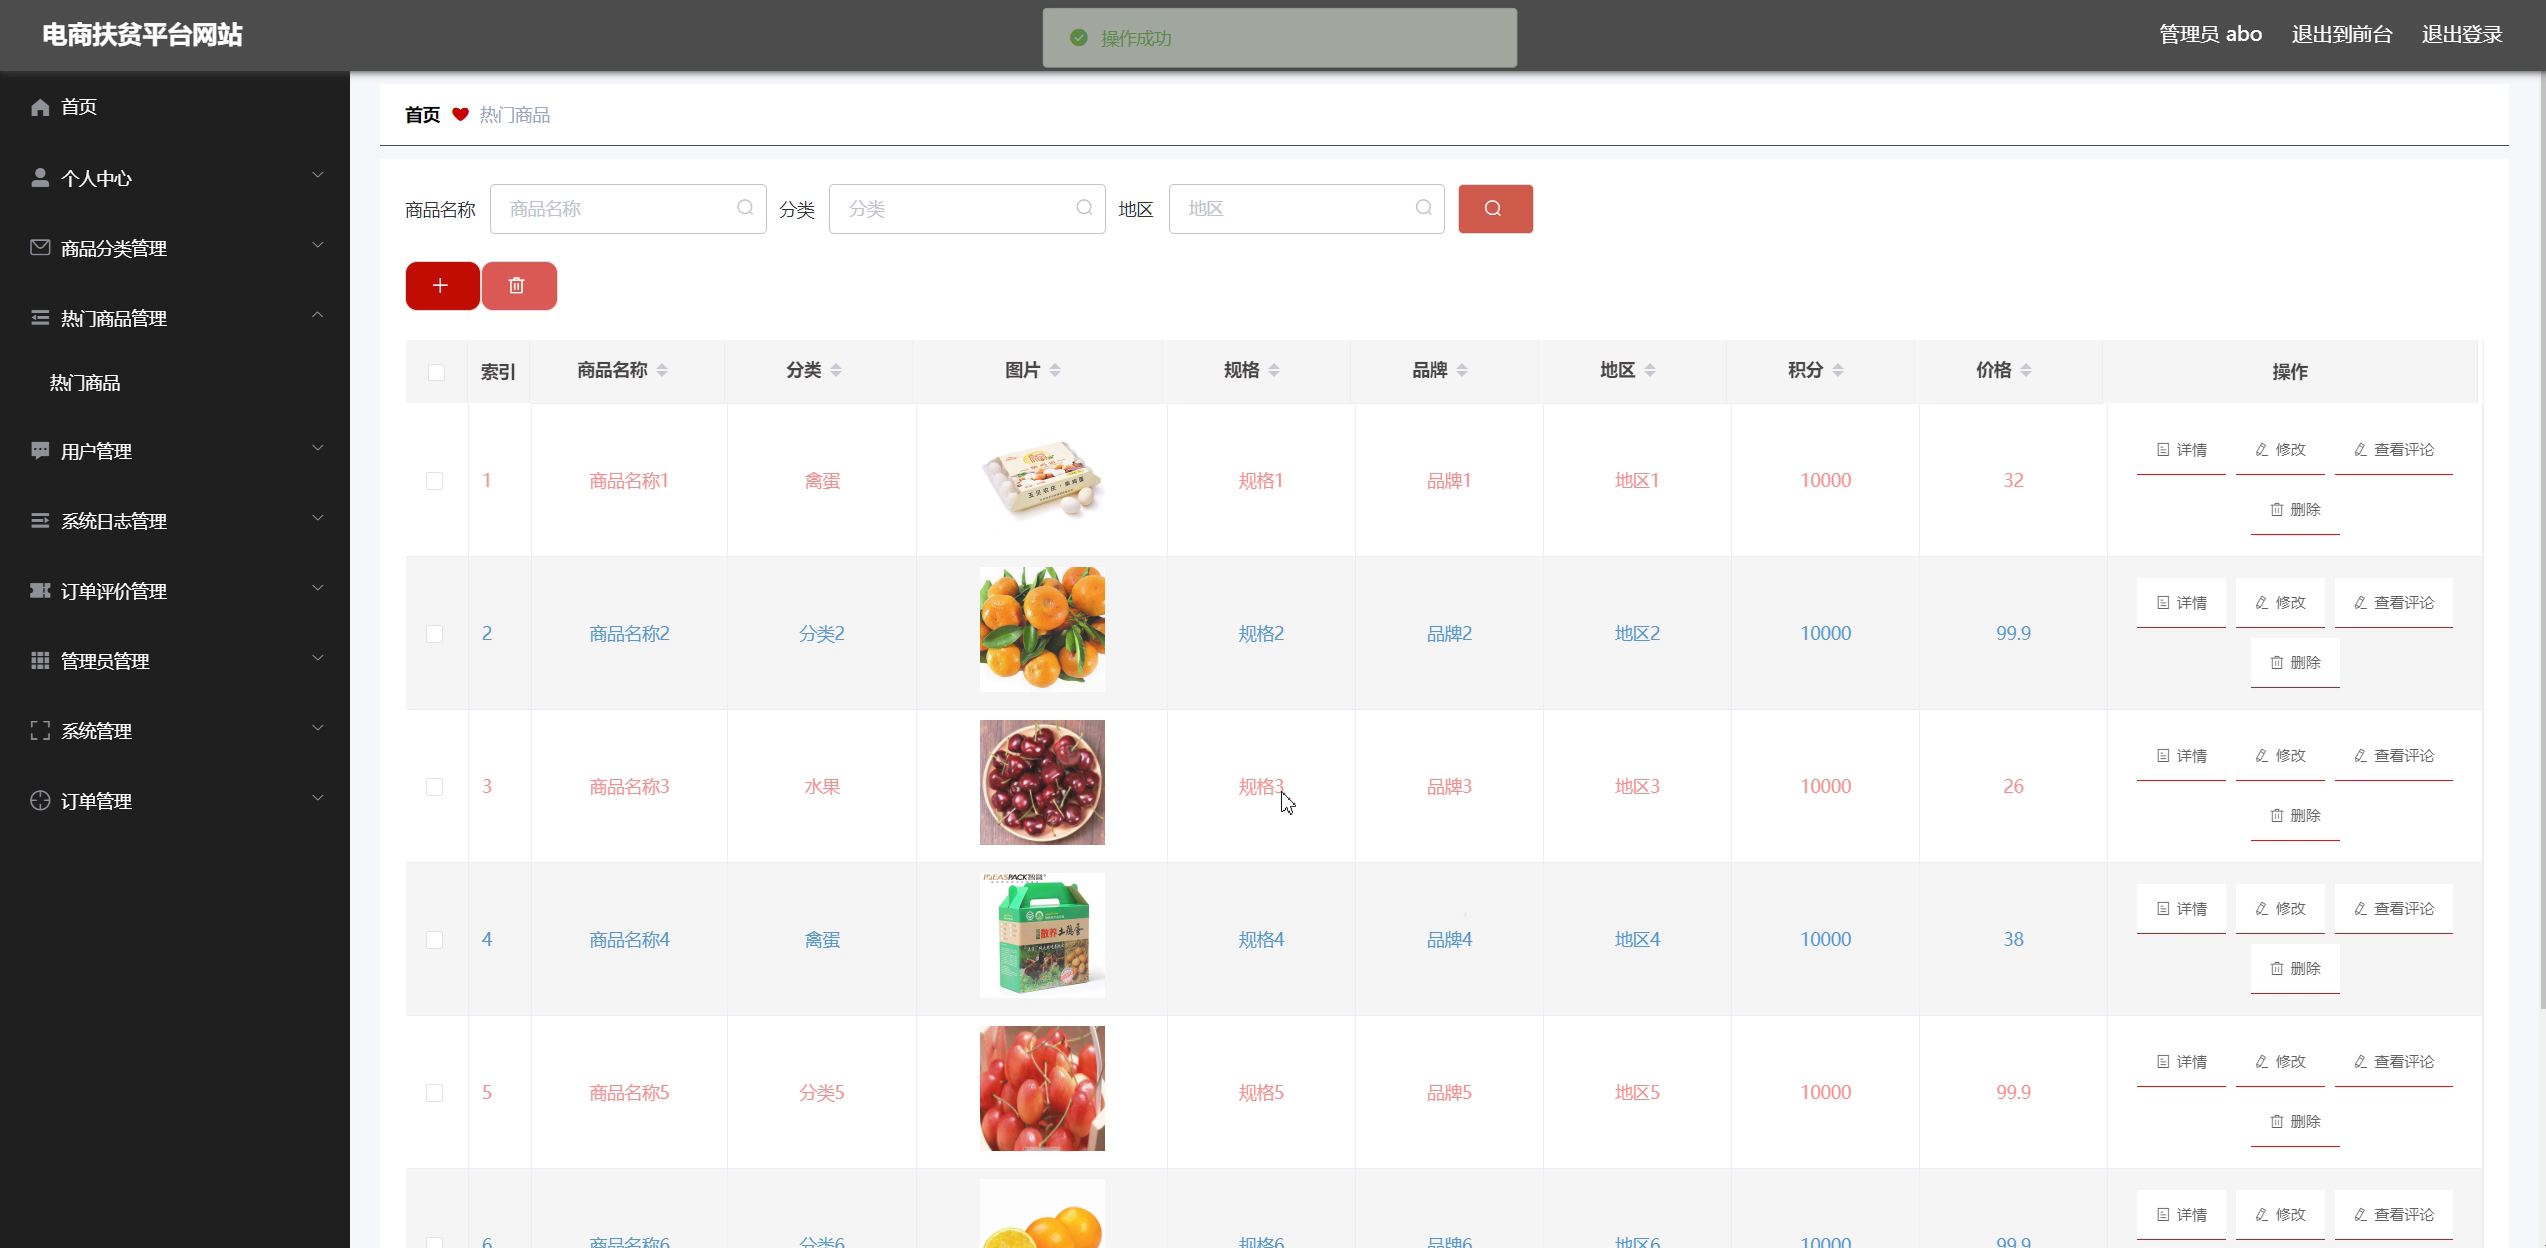The height and width of the screenshot is (1248, 2546).
Task: Click the envelope icon next to 商品分类管理
Action: coord(40,247)
